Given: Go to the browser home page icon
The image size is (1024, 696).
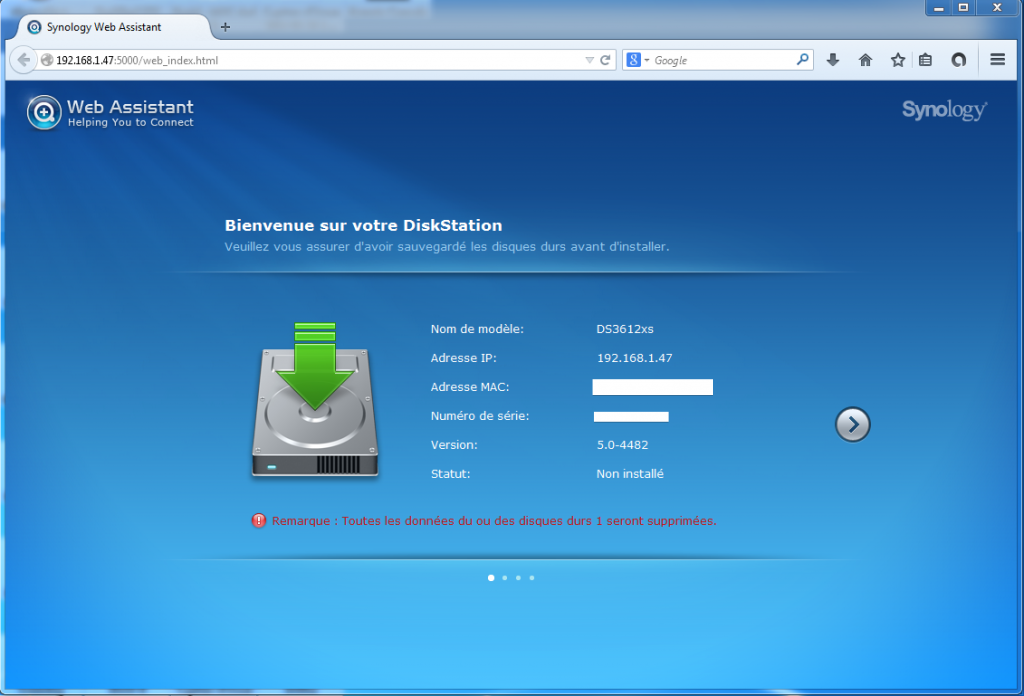Looking at the screenshot, I should pos(865,60).
